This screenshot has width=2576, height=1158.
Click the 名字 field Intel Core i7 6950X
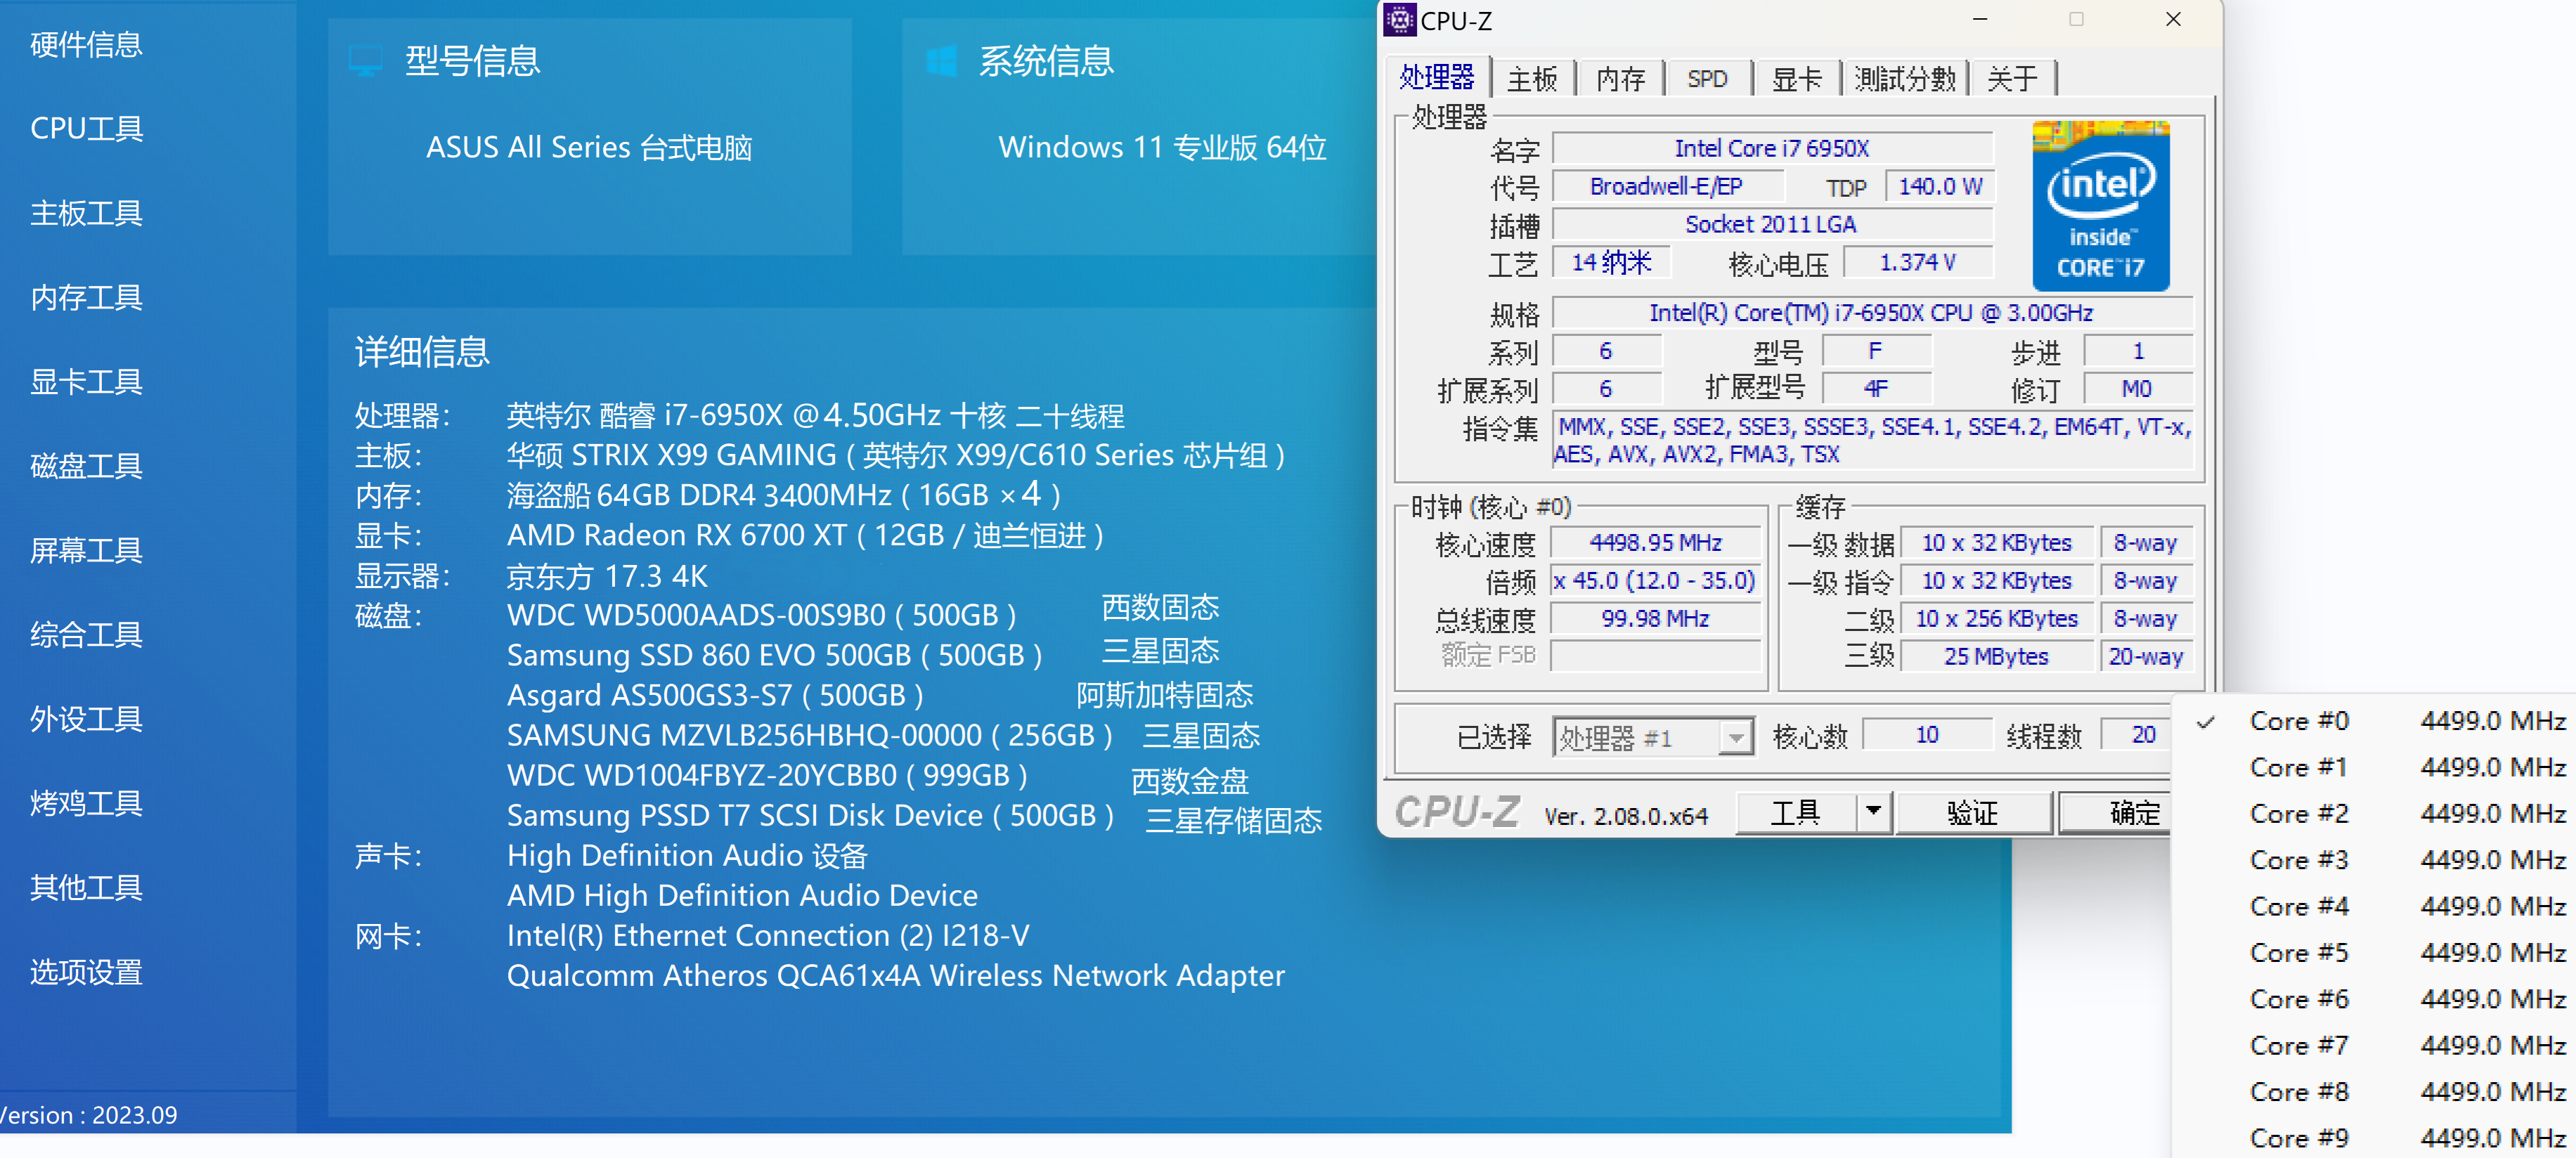point(1772,148)
